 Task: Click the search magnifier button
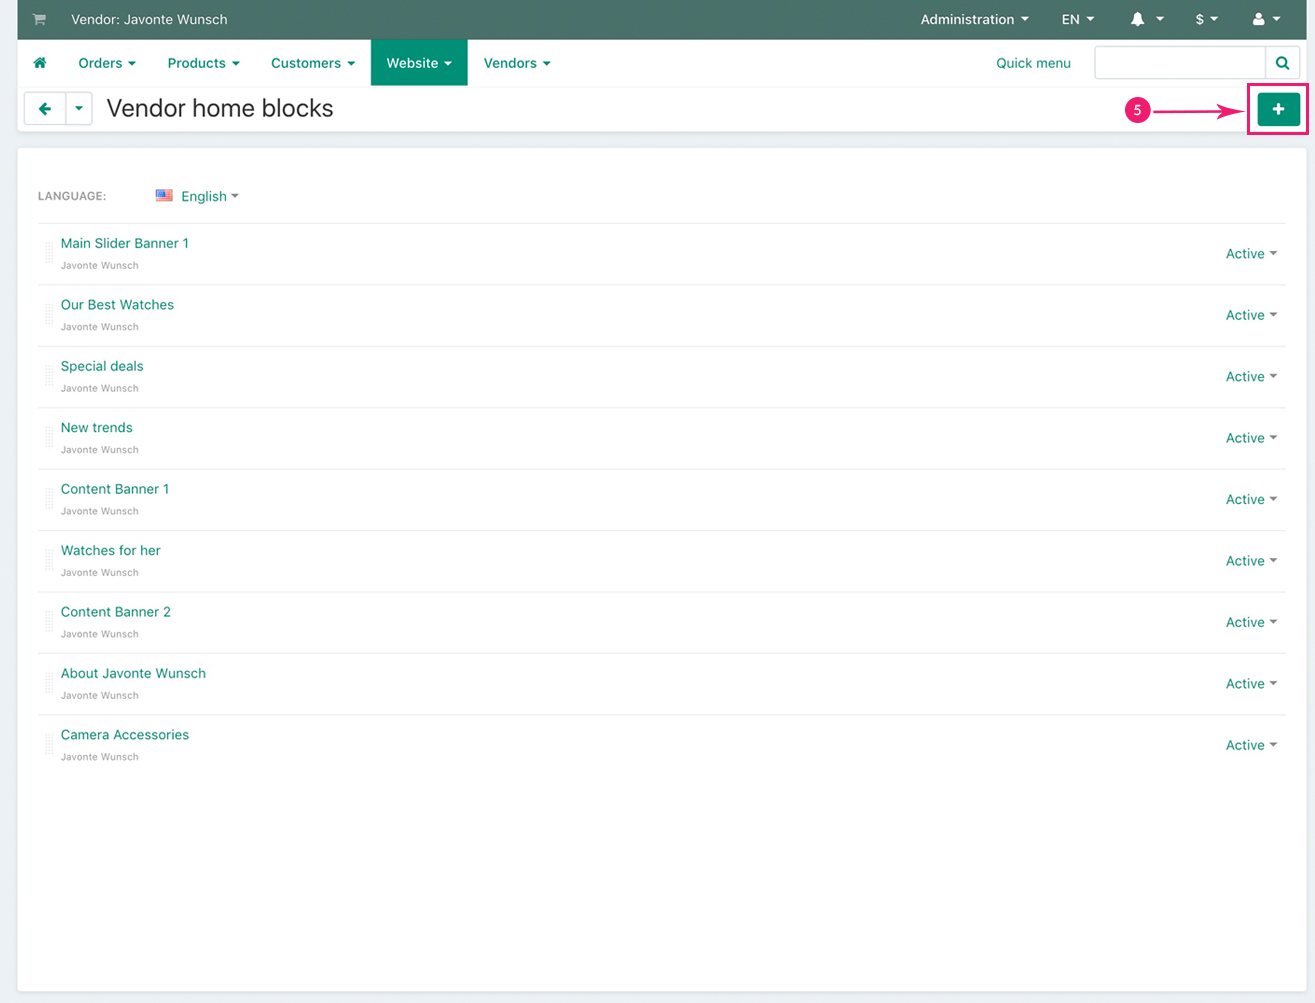(x=1282, y=63)
